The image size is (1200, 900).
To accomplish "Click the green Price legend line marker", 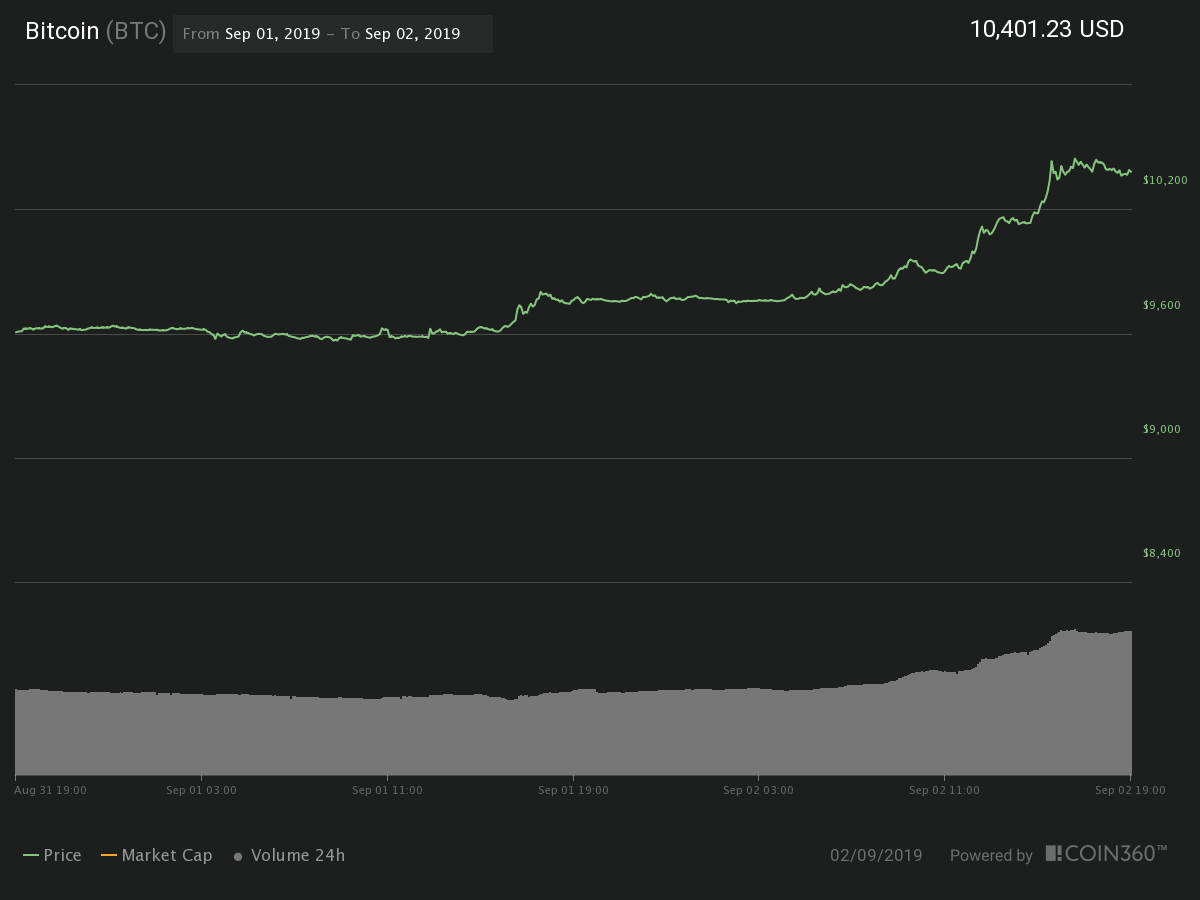I will (x=31, y=856).
